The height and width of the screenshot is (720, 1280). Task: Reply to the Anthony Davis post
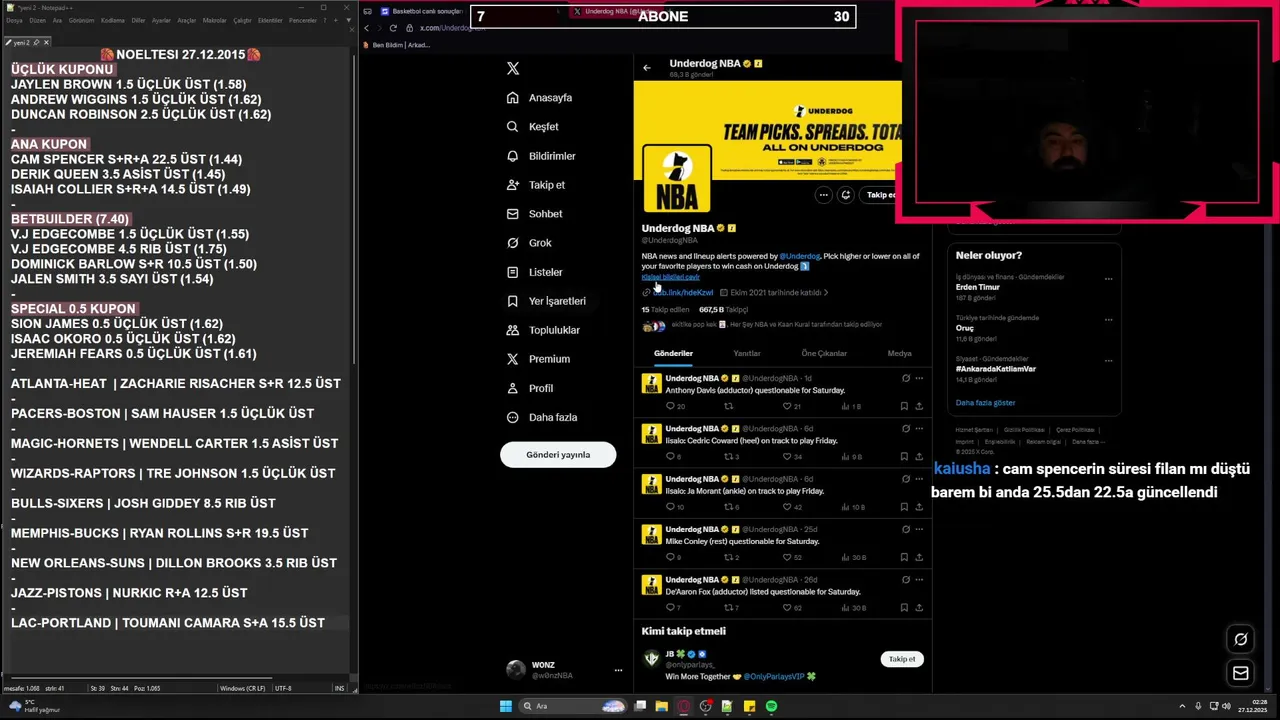675,407
